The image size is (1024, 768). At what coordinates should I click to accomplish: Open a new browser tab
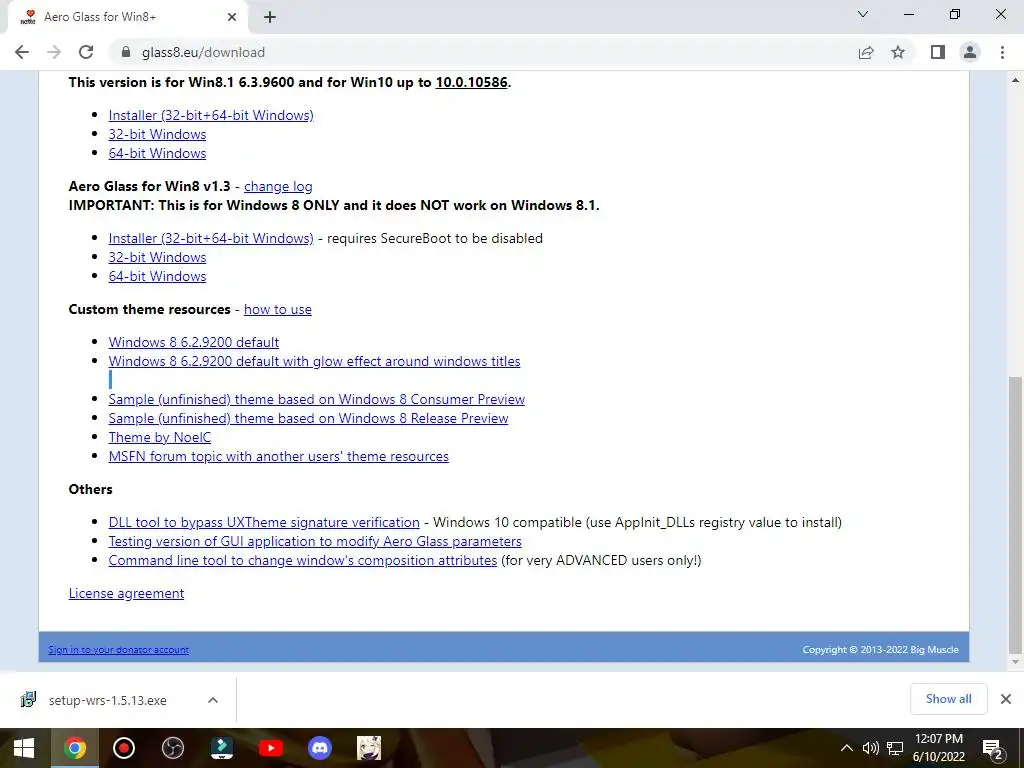270,17
